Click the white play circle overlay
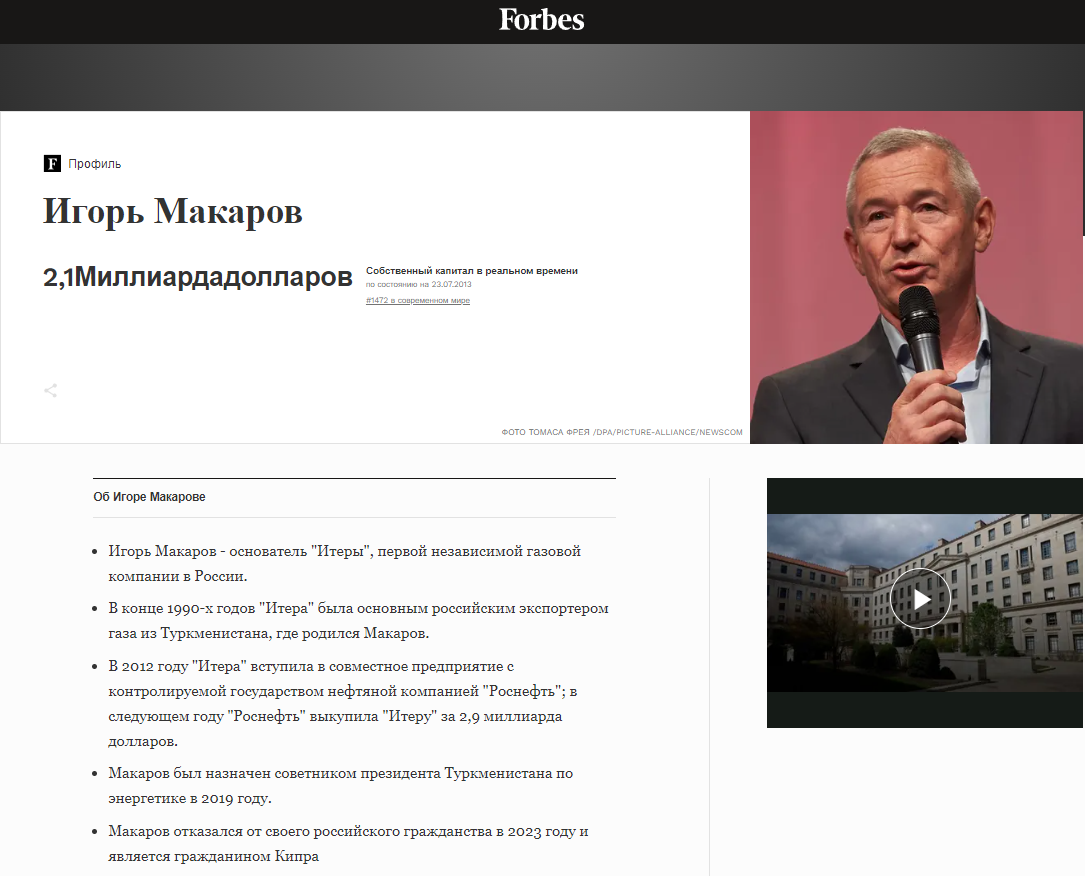Image resolution: width=1085 pixels, height=876 pixels. click(920, 598)
